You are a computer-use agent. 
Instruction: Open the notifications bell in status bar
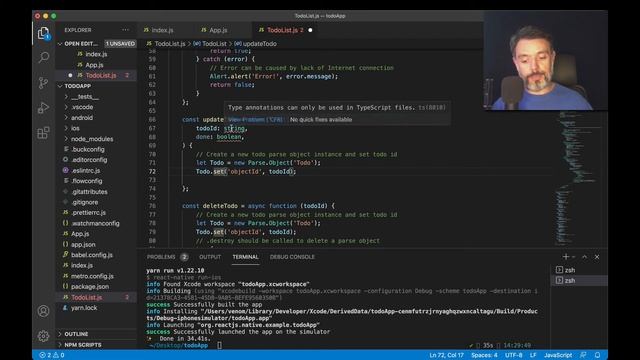tap(598, 355)
